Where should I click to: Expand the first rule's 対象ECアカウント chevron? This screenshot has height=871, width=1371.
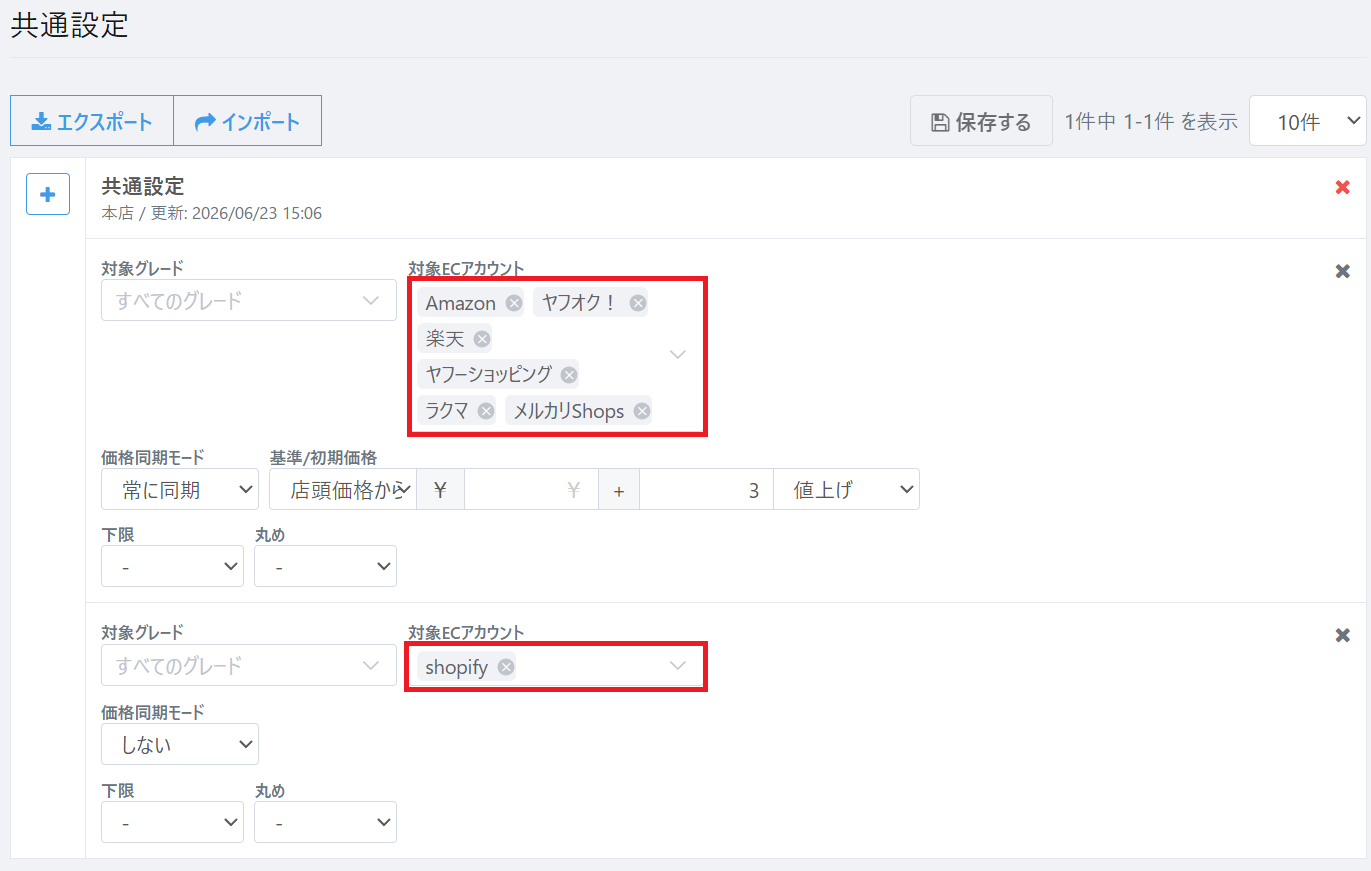(x=678, y=355)
